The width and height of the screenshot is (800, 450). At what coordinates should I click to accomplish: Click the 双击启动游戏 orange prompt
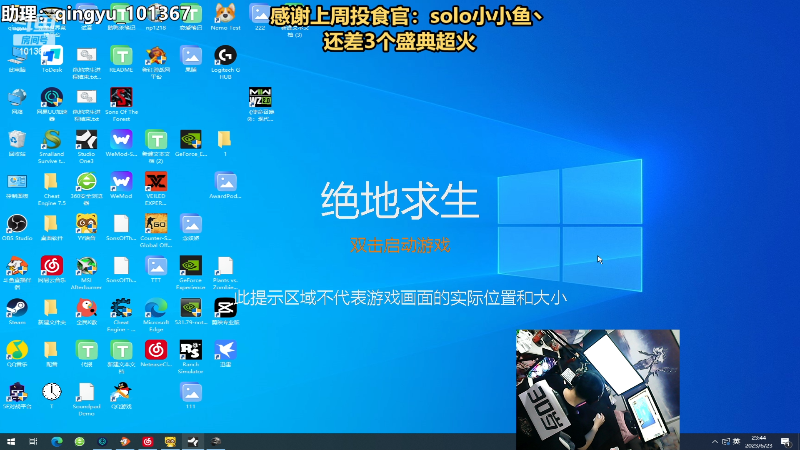click(x=400, y=245)
